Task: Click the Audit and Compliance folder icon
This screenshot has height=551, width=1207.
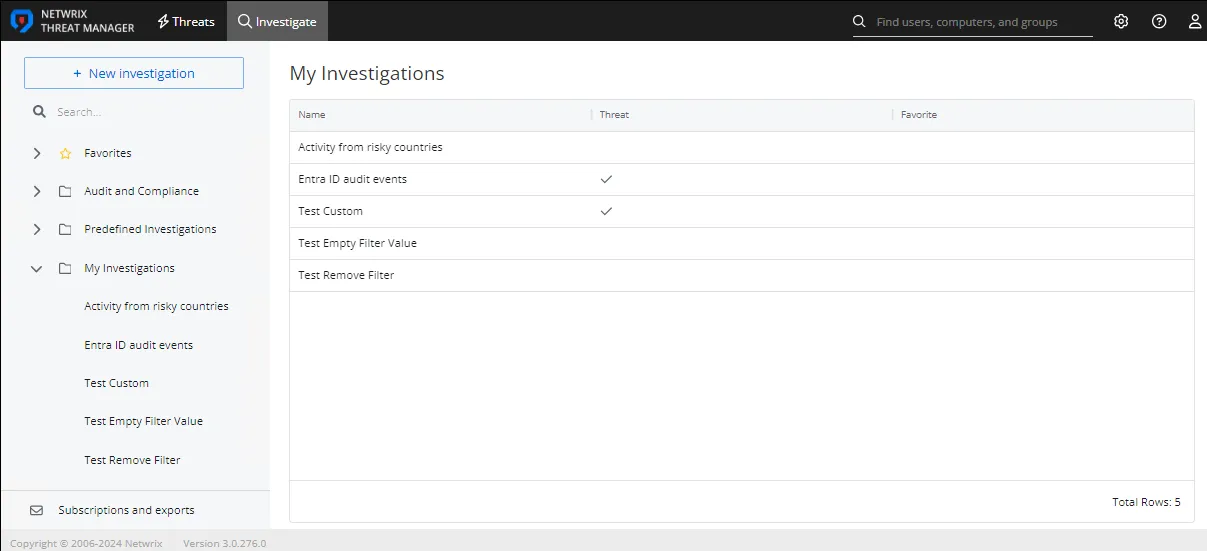Action: 65,191
